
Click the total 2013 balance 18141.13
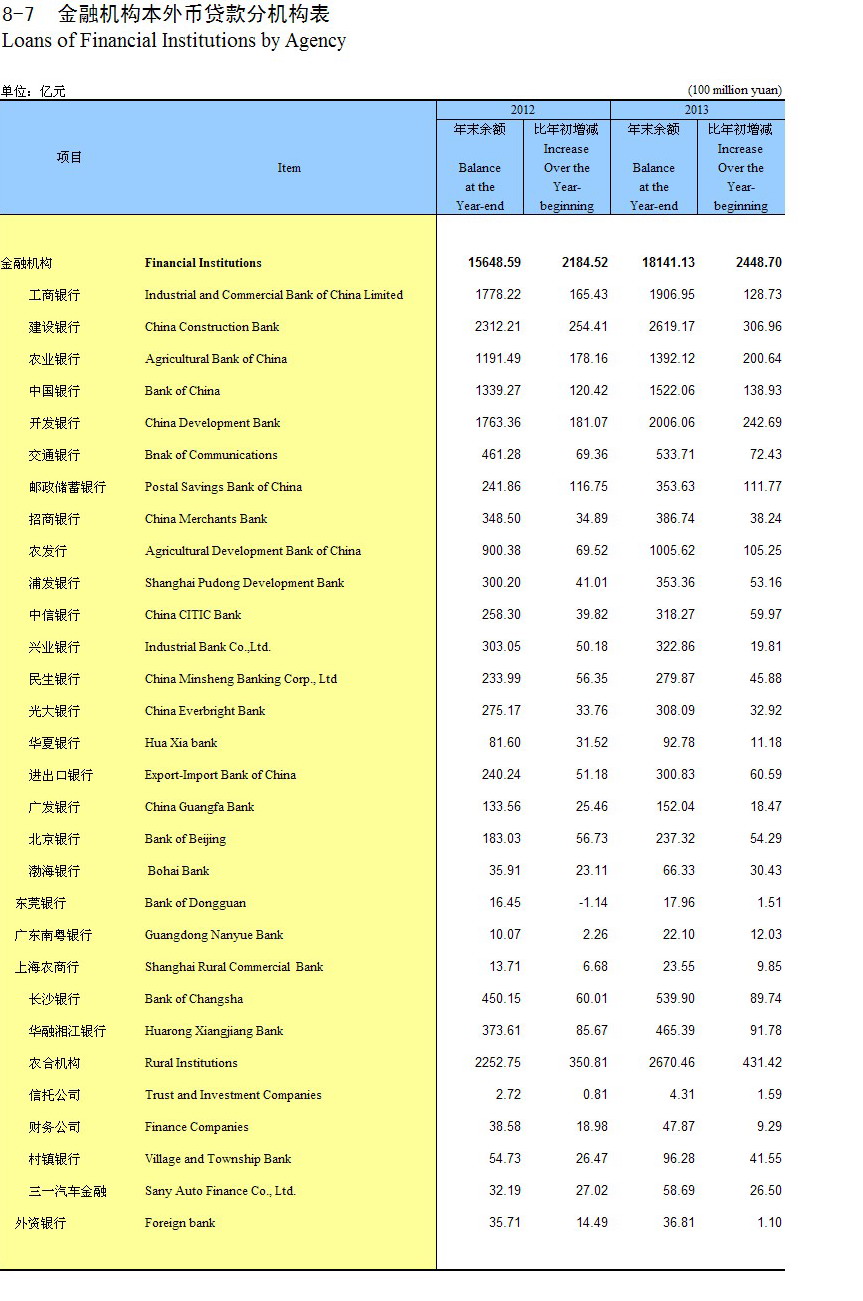click(x=668, y=263)
